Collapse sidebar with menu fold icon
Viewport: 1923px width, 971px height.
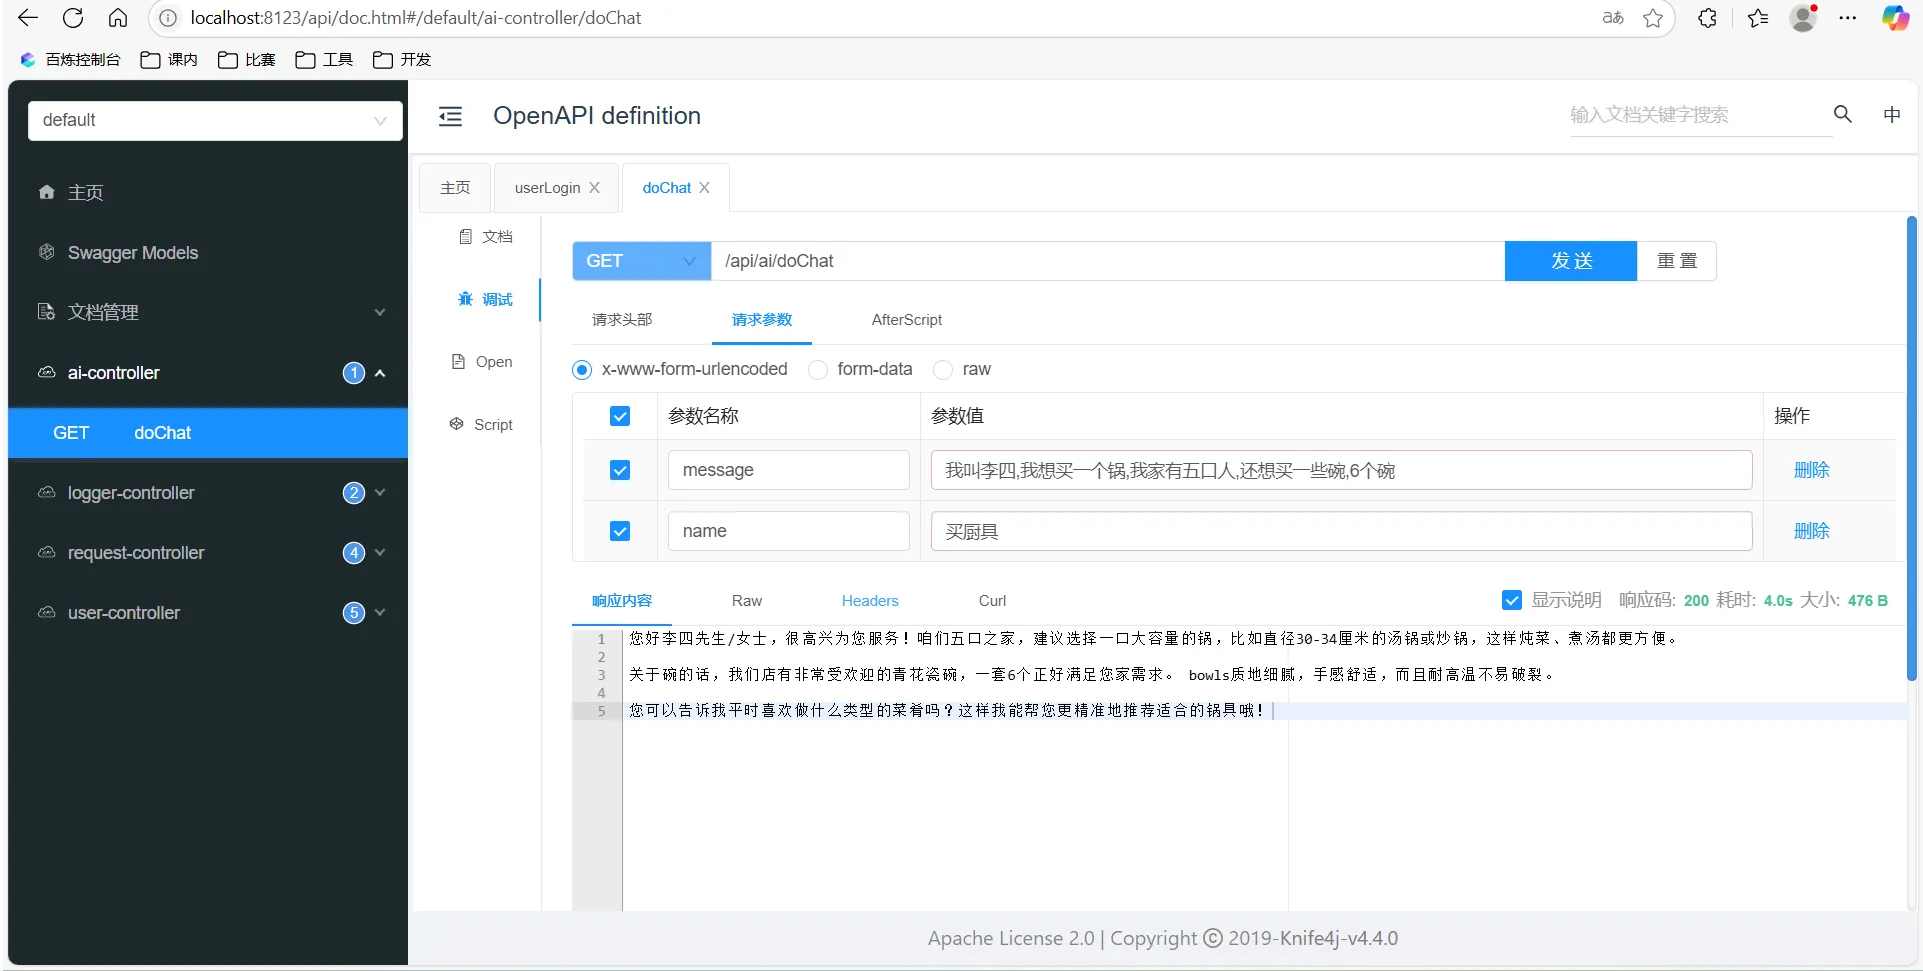(x=451, y=116)
